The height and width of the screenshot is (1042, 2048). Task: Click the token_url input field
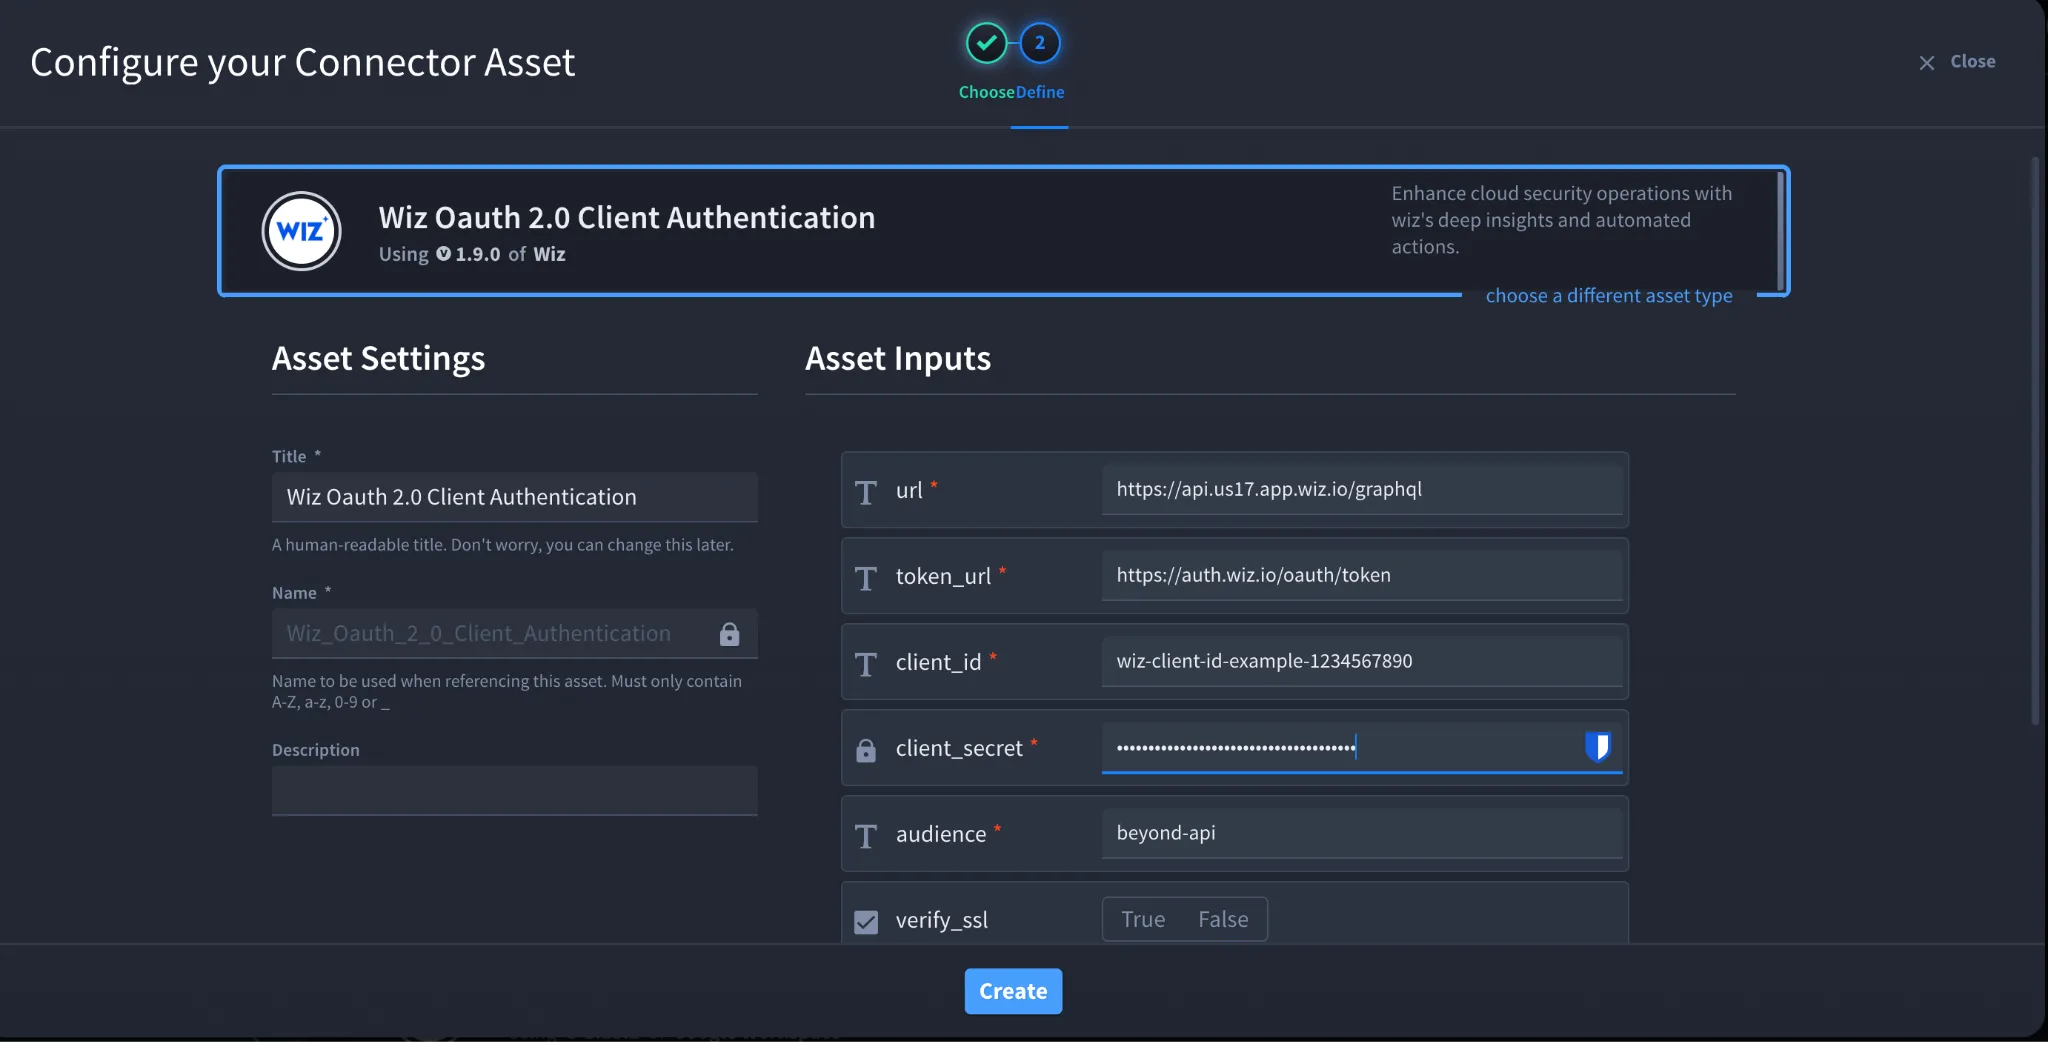(1362, 575)
